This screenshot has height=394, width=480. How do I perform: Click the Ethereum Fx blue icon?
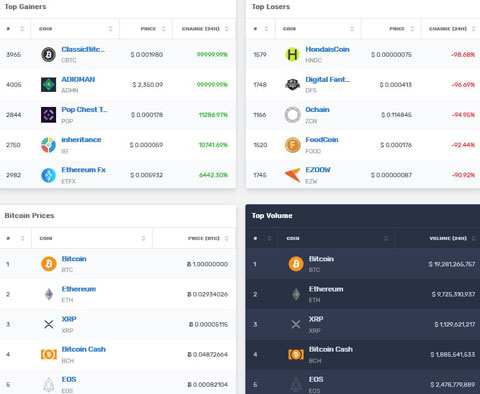48,175
